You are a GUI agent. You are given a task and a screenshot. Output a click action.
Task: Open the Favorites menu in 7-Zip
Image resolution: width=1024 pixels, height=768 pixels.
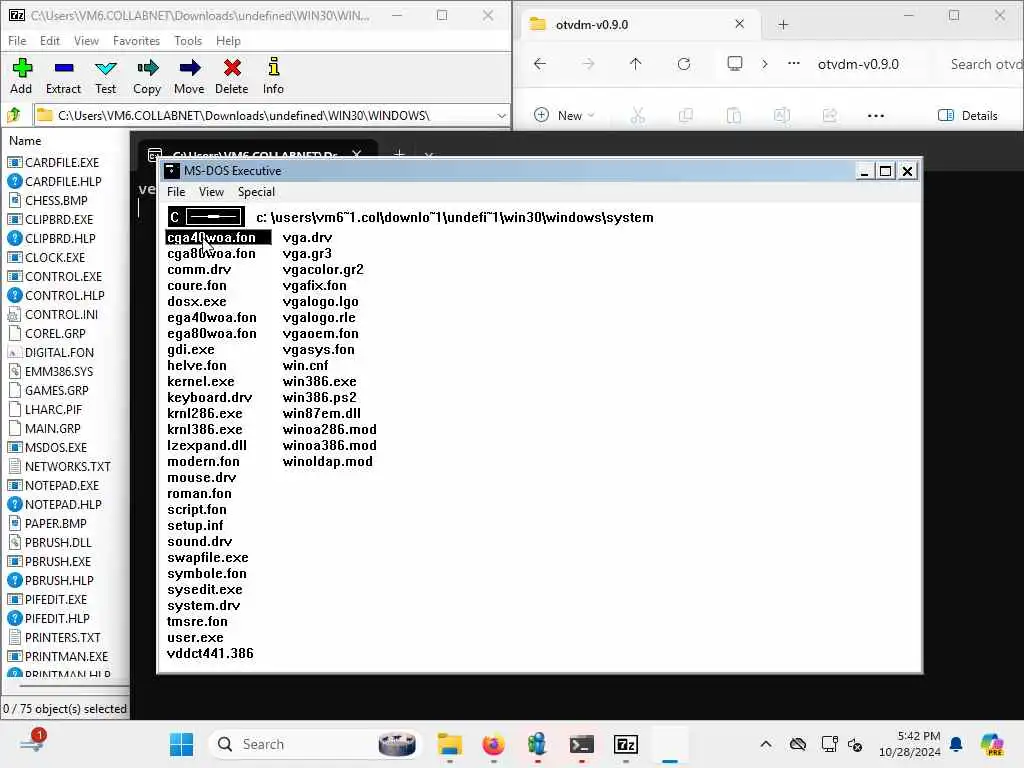coord(136,40)
